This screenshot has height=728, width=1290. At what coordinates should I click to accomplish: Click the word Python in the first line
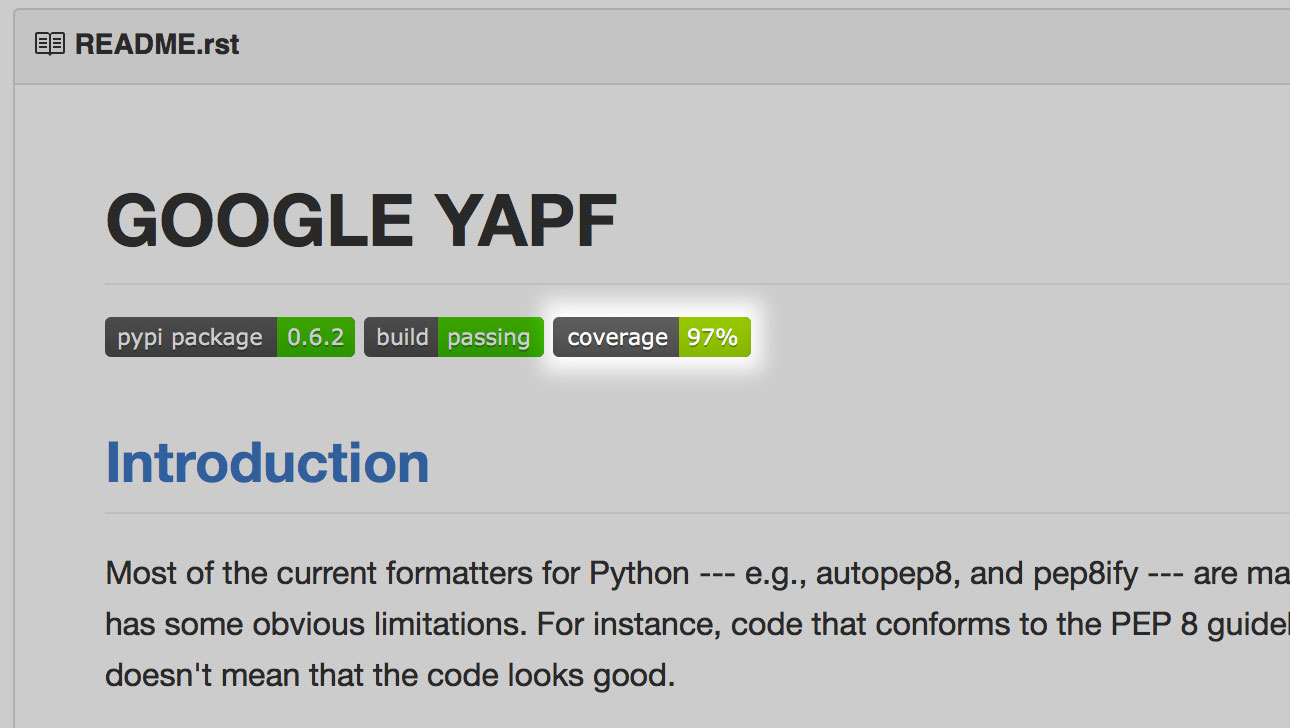click(639, 574)
